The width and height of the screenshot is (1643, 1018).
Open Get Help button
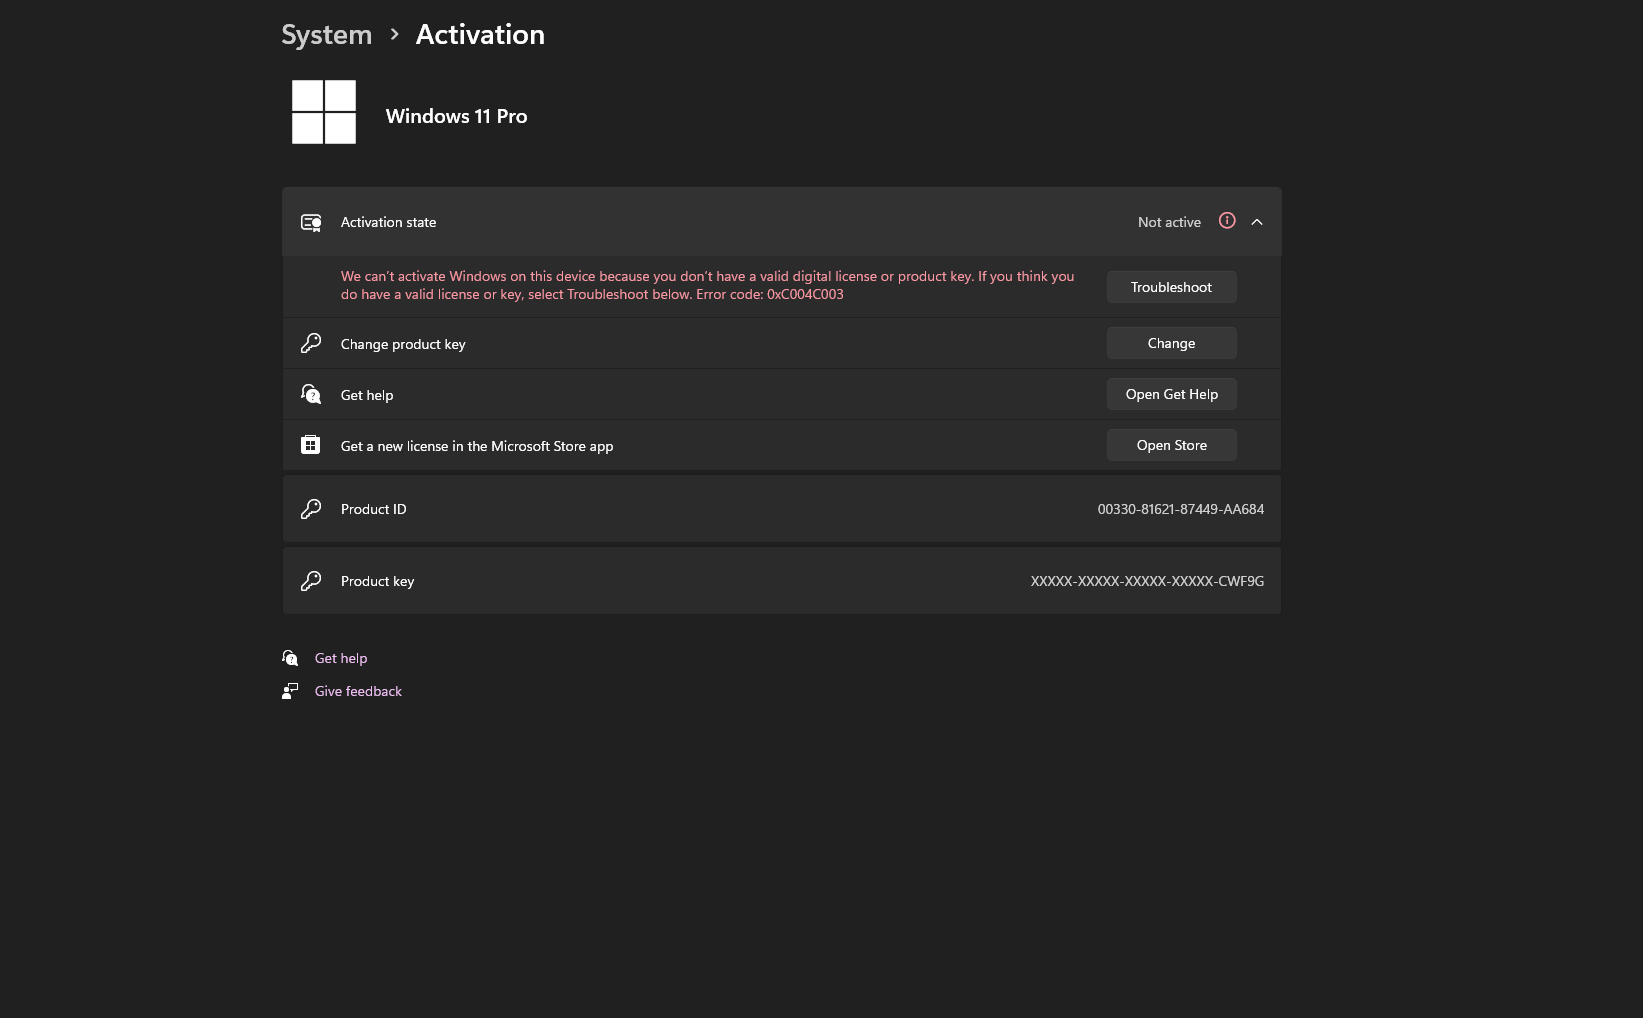tap(1171, 394)
